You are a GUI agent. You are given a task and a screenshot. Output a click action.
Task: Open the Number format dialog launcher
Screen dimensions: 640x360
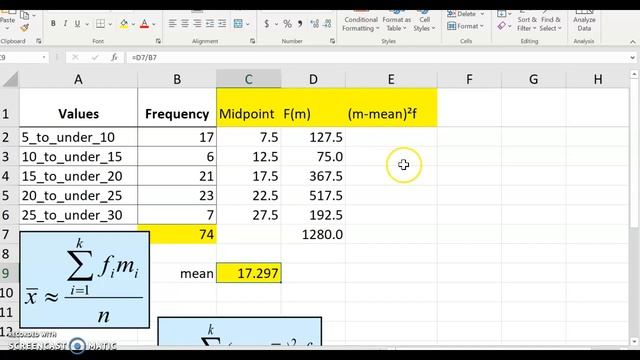pos(332,41)
